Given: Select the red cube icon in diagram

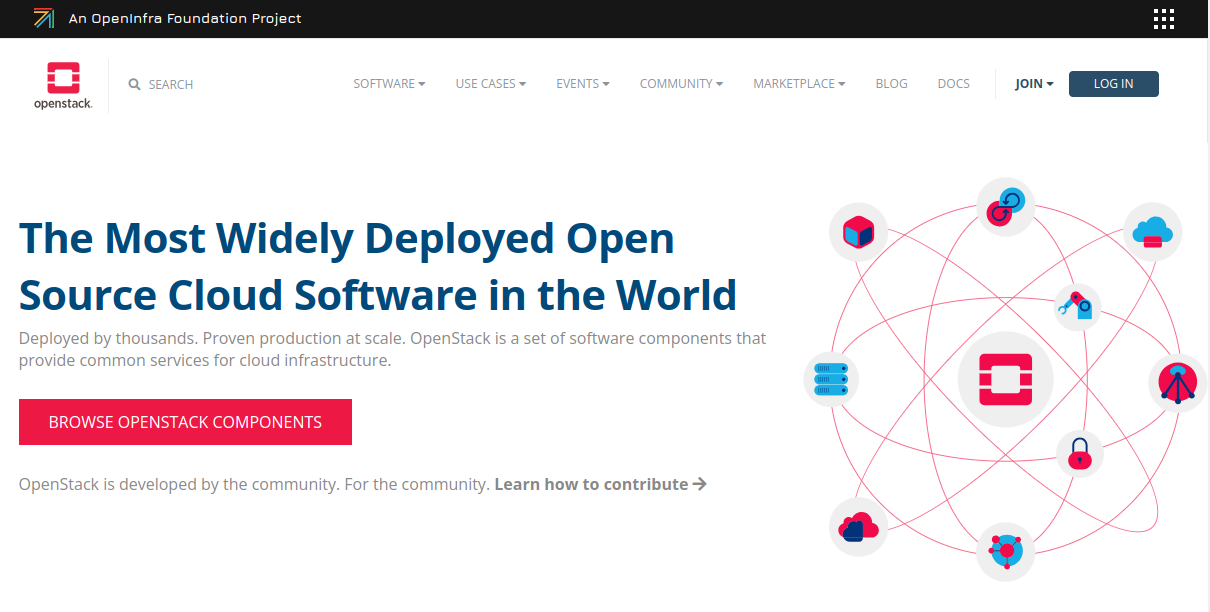Looking at the screenshot, I should [x=859, y=233].
